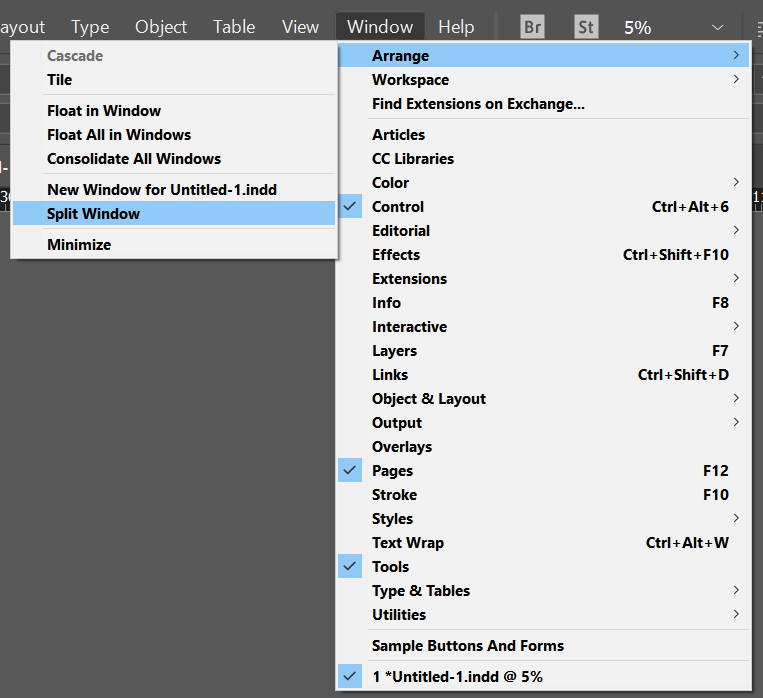Switch to document 1 *Untitled-1.indd @ 5%
The image size is (763, 698).
544,677
